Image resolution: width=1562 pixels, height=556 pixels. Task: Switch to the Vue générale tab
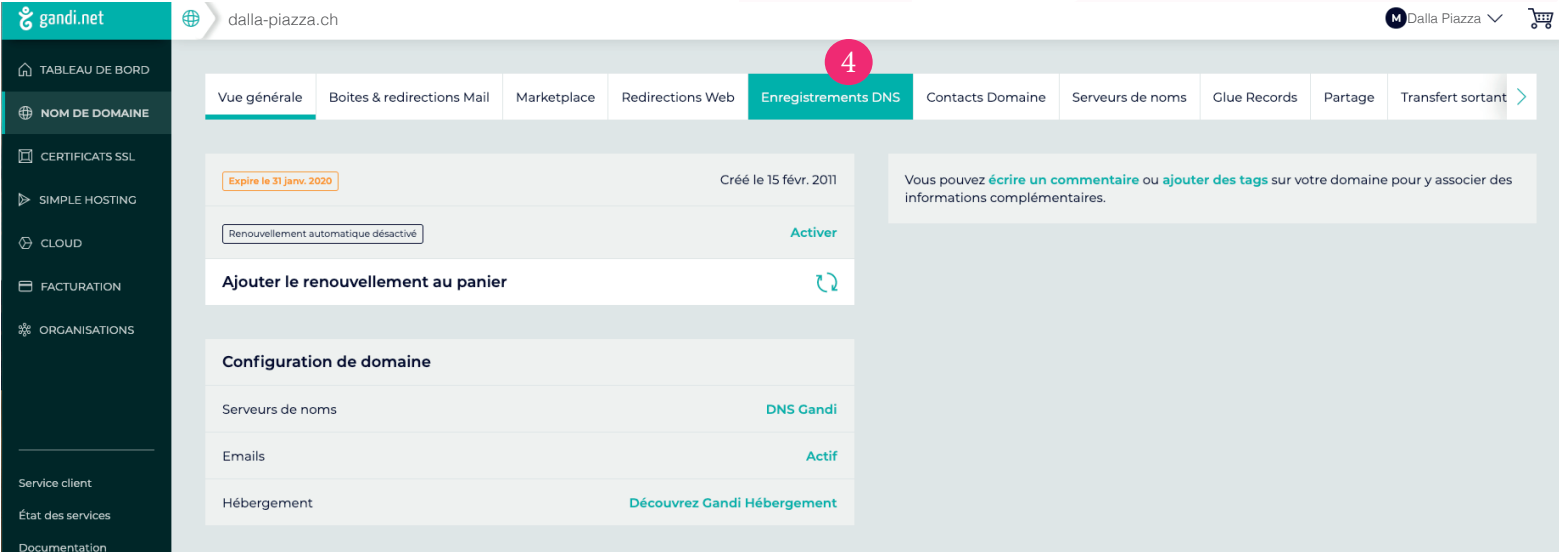[260, 97]
